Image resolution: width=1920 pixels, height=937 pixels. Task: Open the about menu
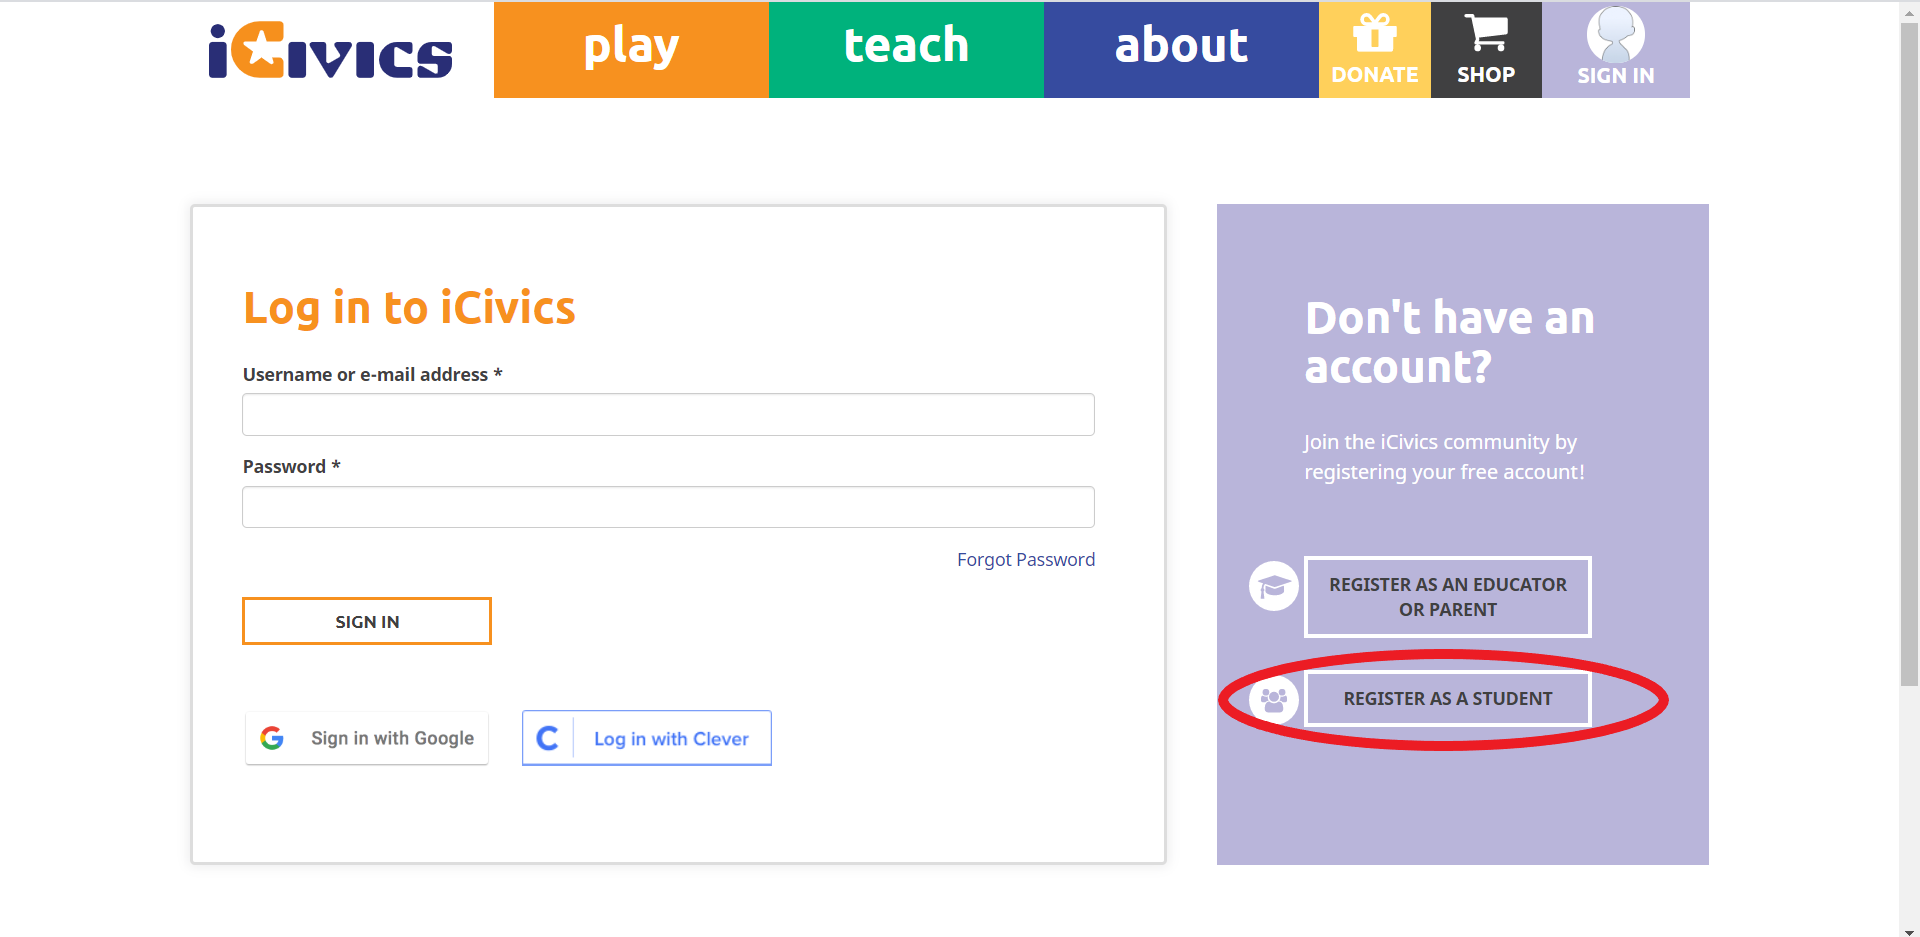1181,49
